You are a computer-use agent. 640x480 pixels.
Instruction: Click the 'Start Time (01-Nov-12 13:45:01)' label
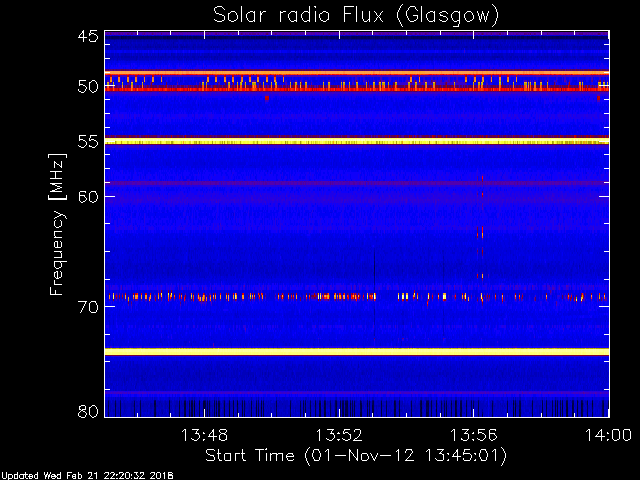(356, 456)
